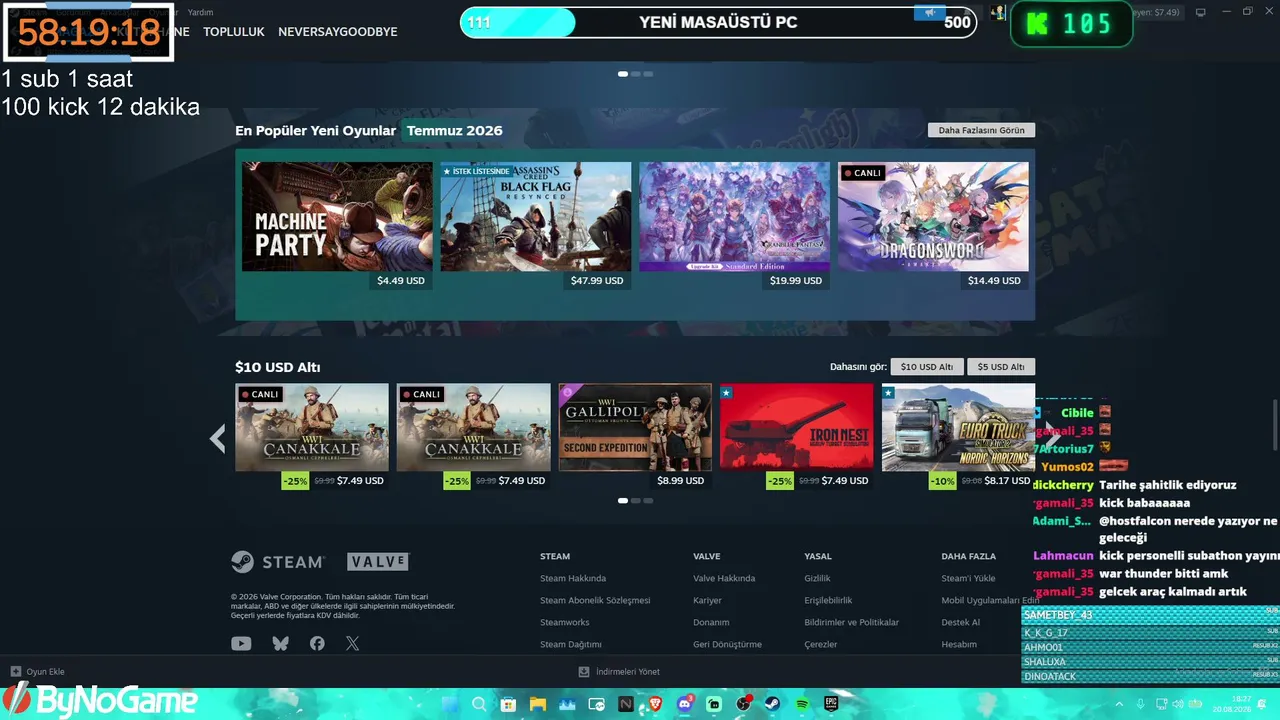Image resolution: width=1280 pixels, height=720 pixels.
Task: Click the Valve logo in the footer
Action: click(x=378, y=562)
